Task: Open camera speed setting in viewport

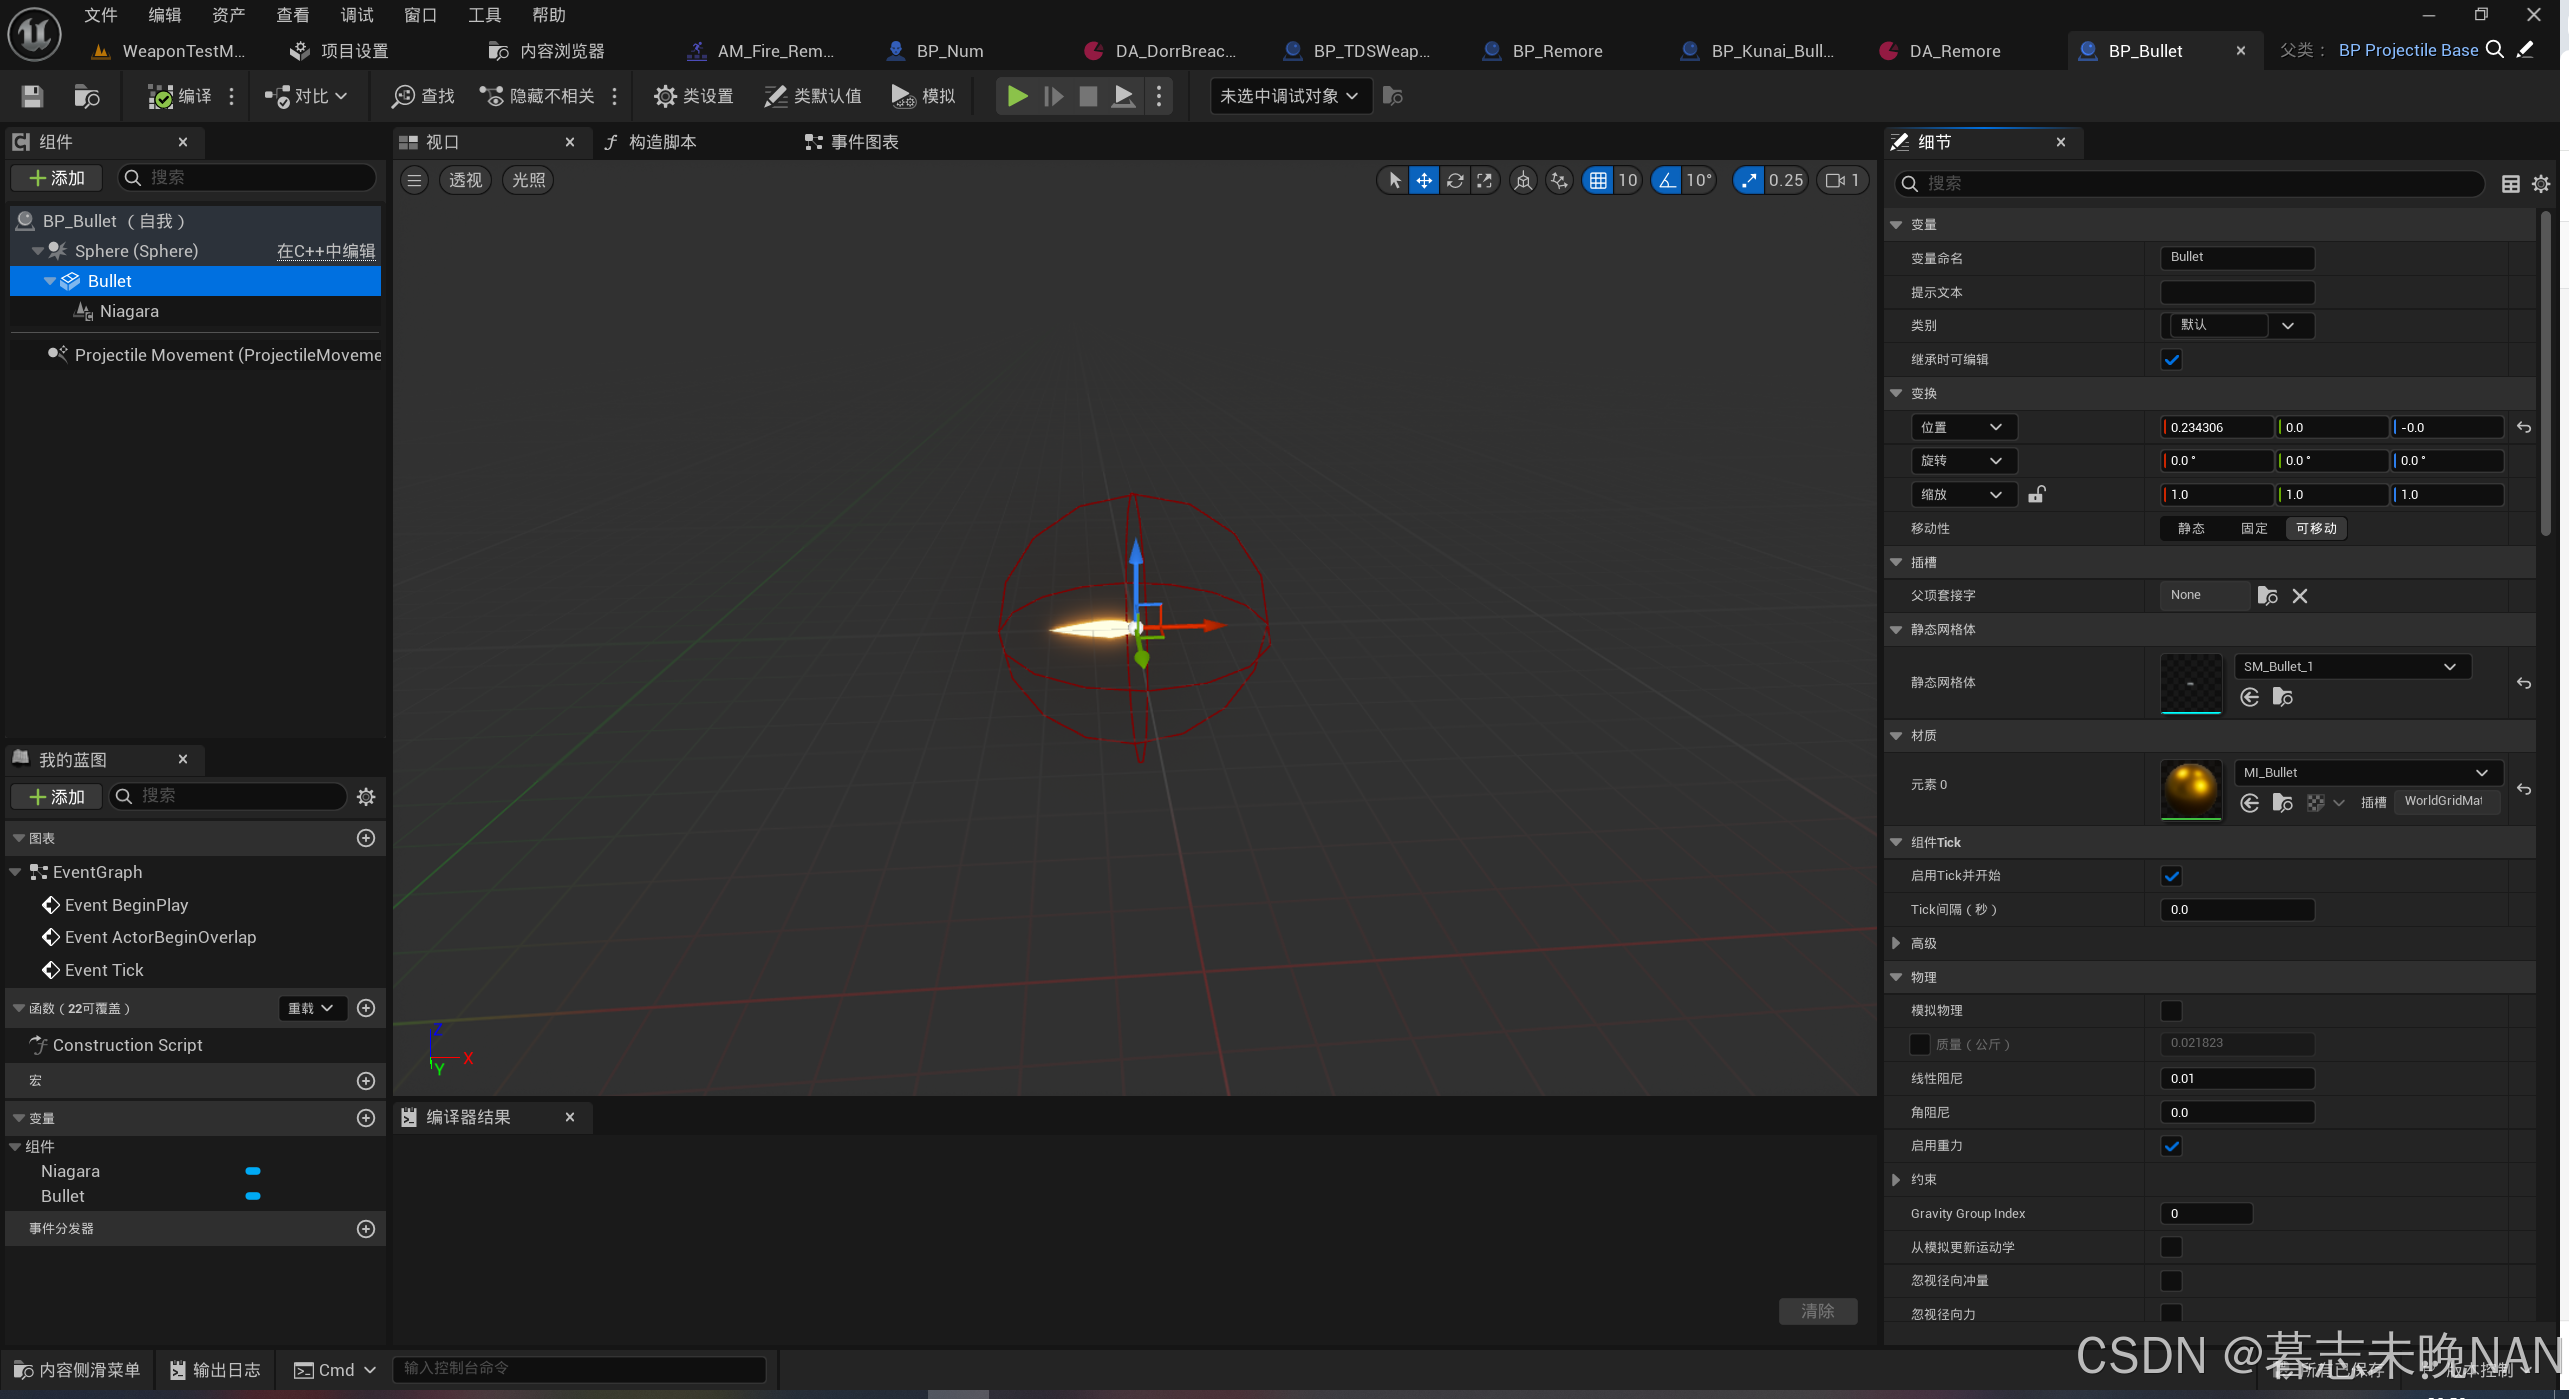Action: pos(1842,180)
